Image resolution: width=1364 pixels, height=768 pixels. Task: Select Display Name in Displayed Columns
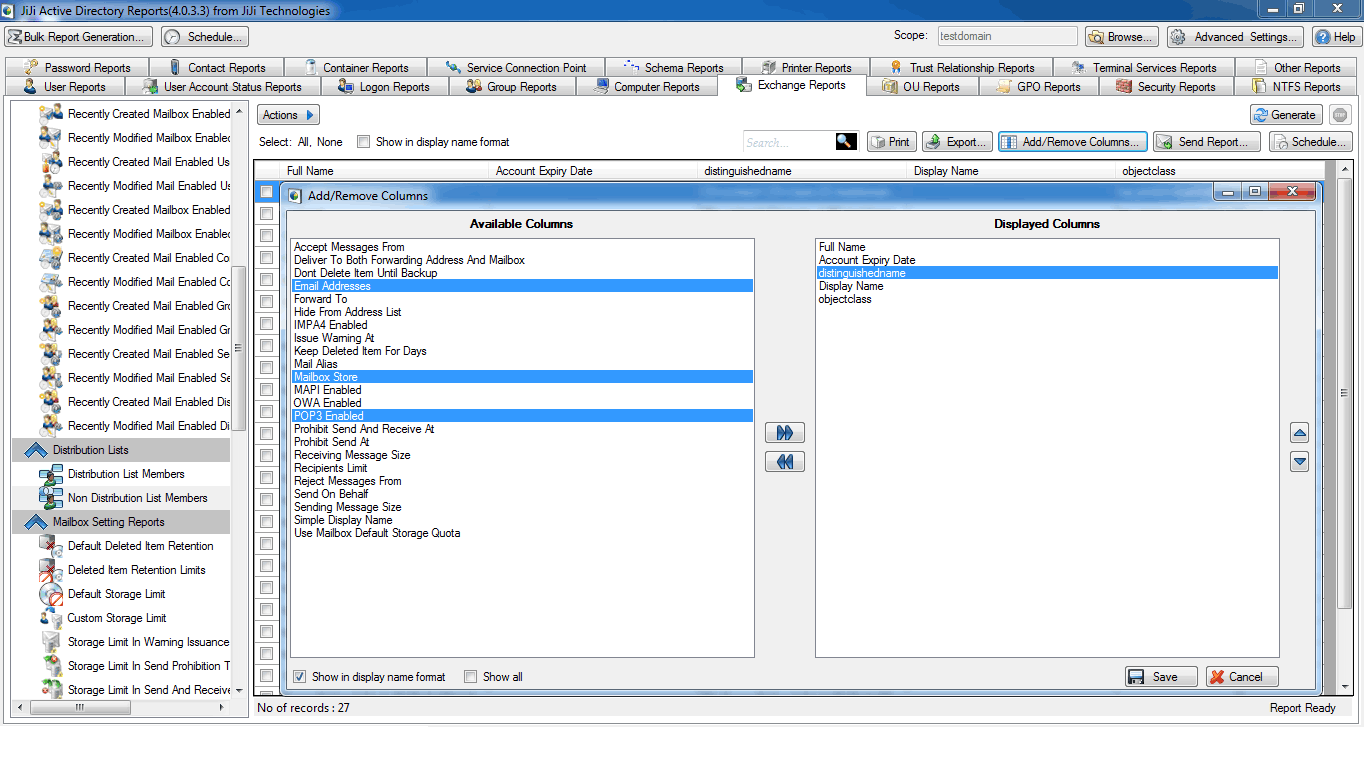[1047, 286]
